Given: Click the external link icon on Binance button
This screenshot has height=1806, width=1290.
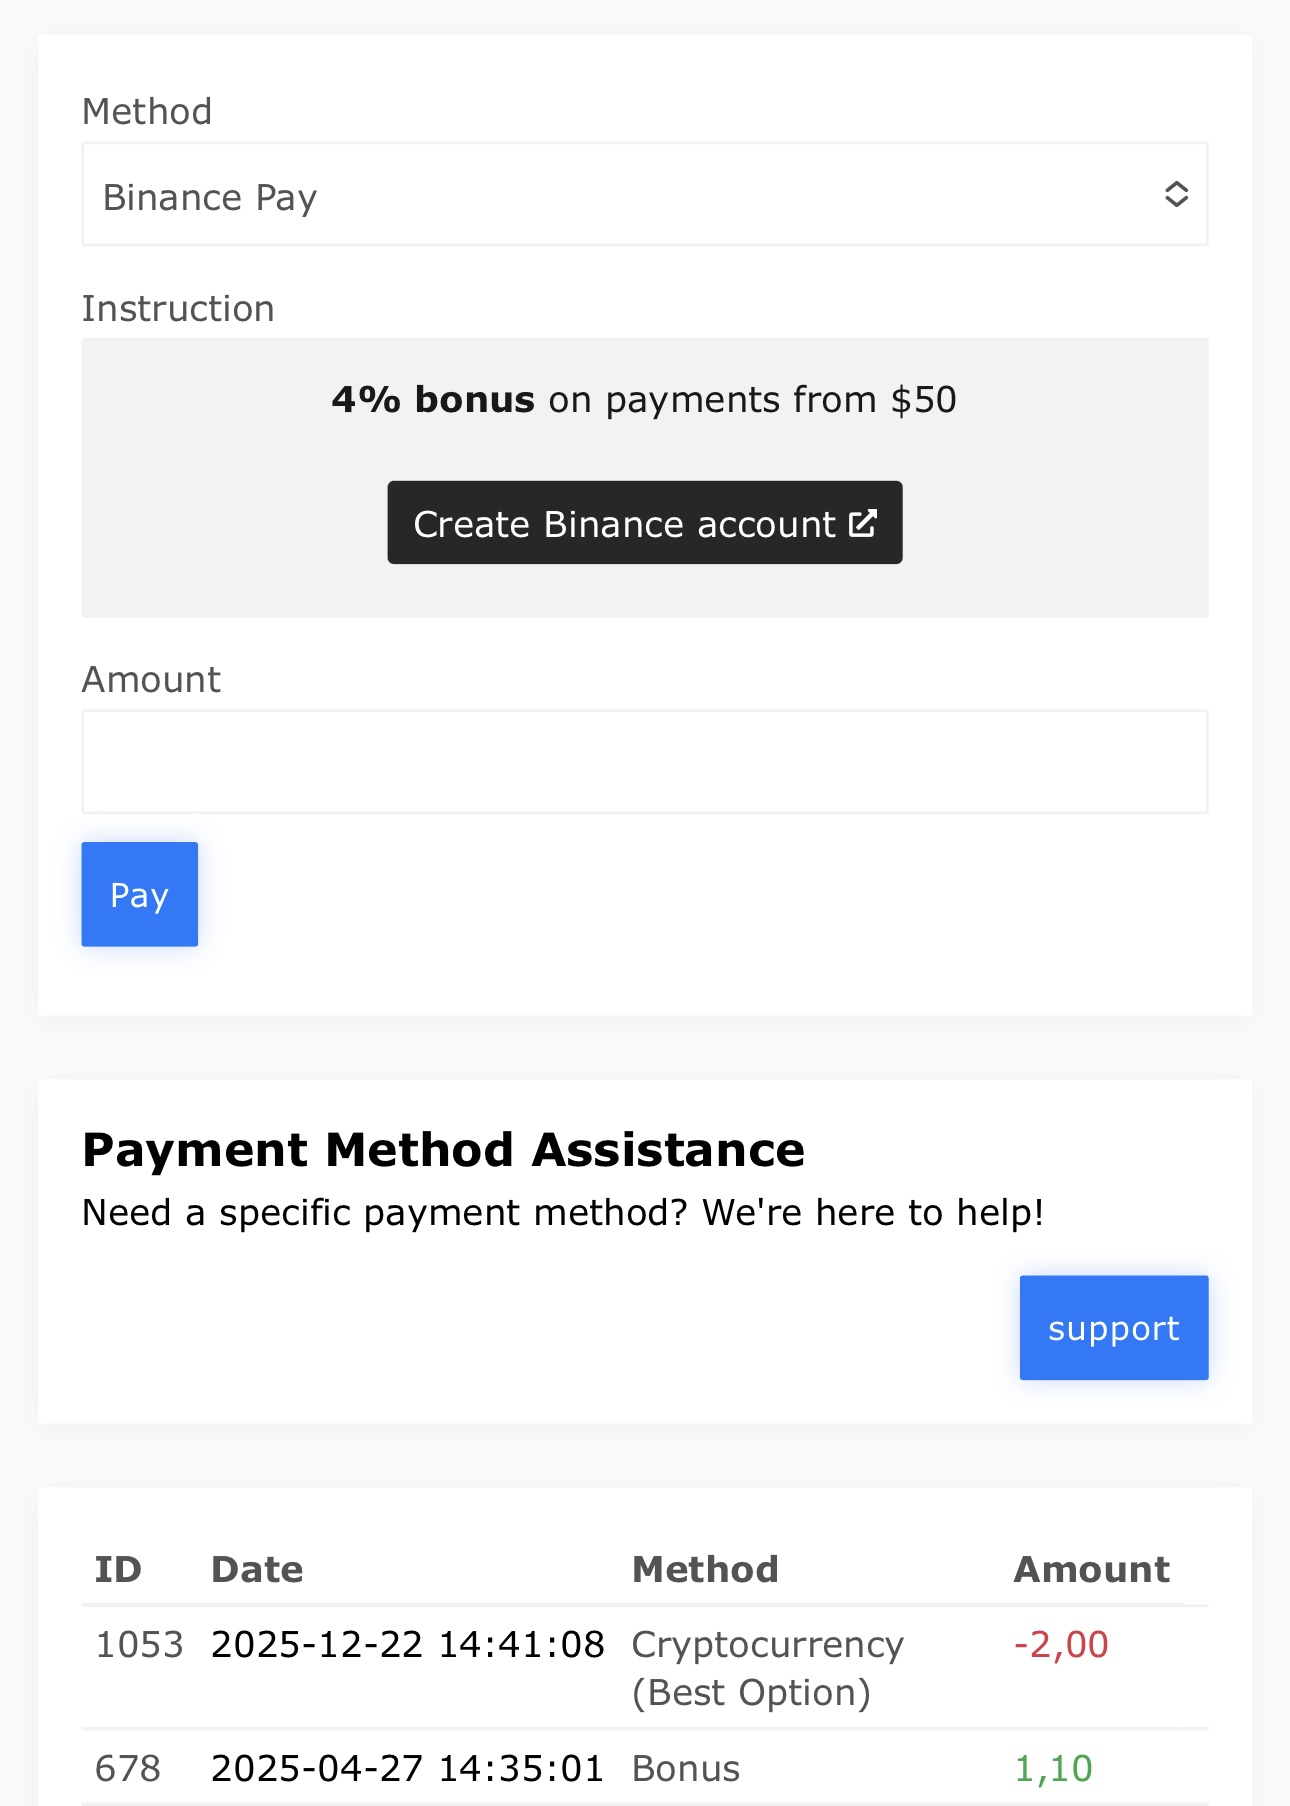Looking at the screenshot, I should point(863,523).
